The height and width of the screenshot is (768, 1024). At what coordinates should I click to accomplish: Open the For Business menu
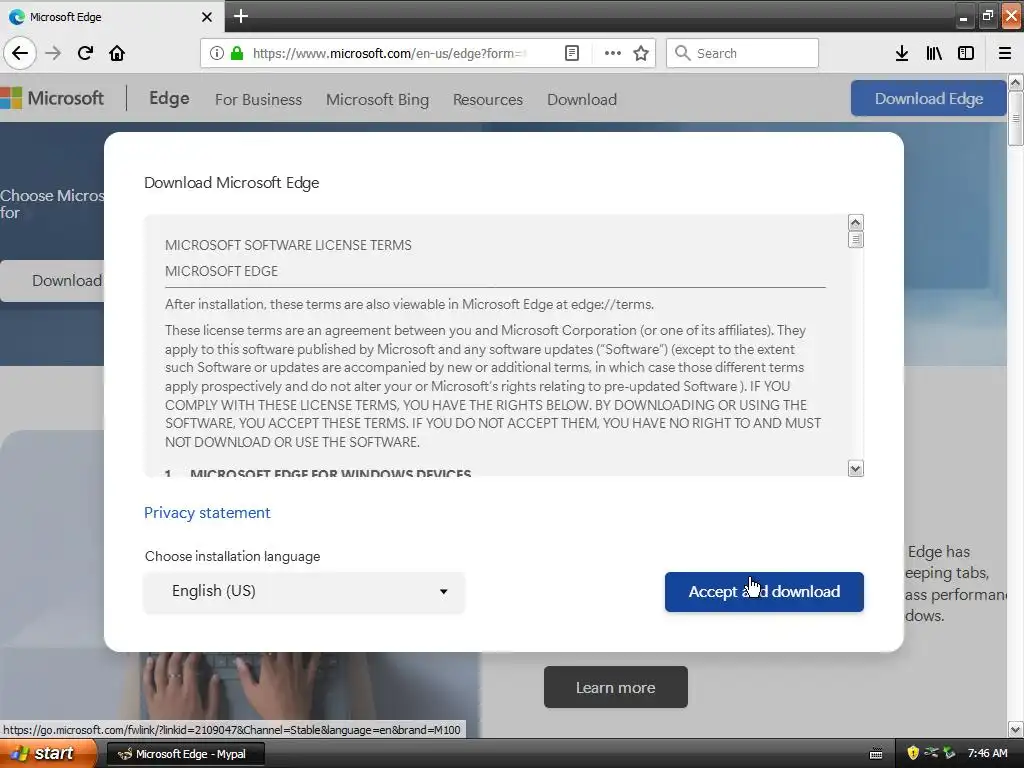259,99
